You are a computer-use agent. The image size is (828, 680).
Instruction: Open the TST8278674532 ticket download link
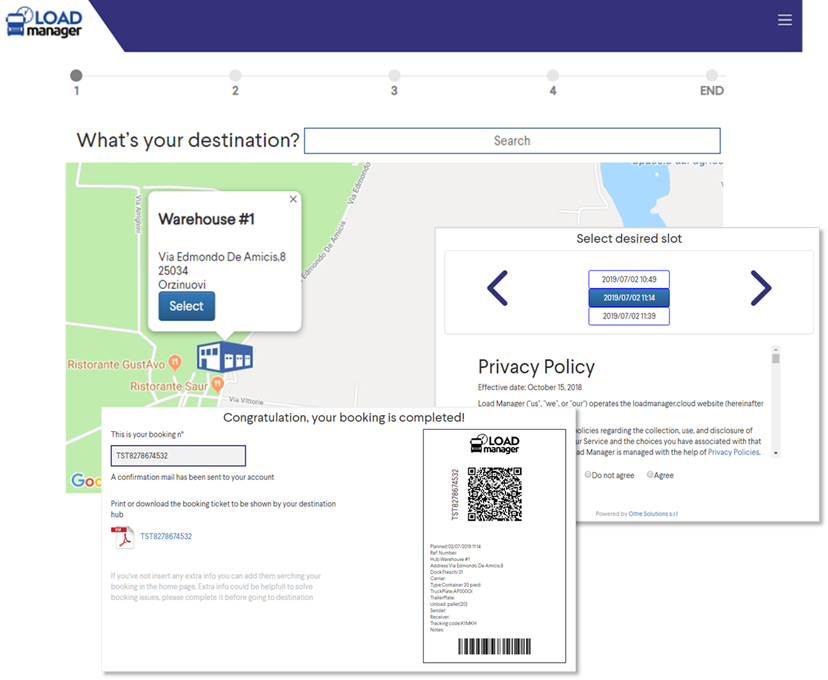pos(166,537)
